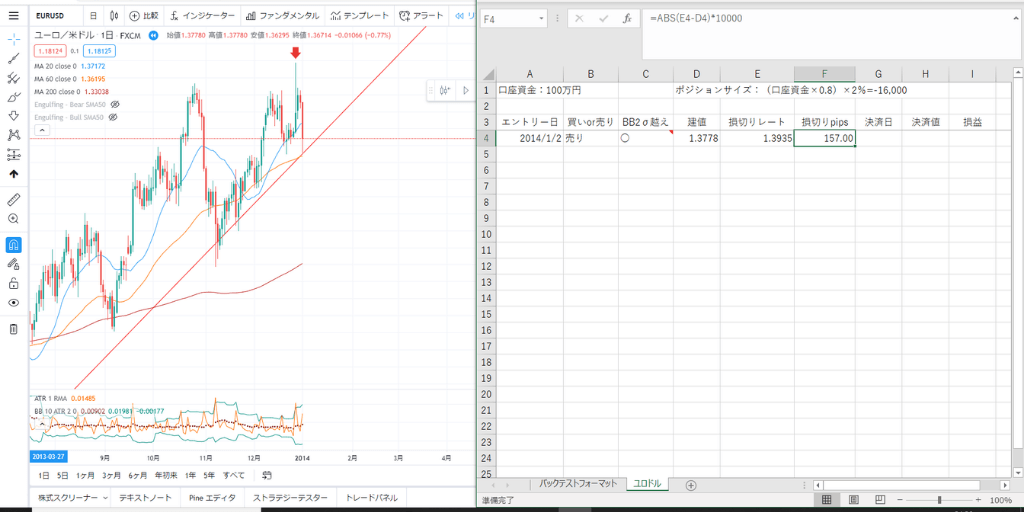Viewport: 1024px width, 512px height.
Task: Open the ファンダメンタル fundamentals menu
Action: point(284,15)
